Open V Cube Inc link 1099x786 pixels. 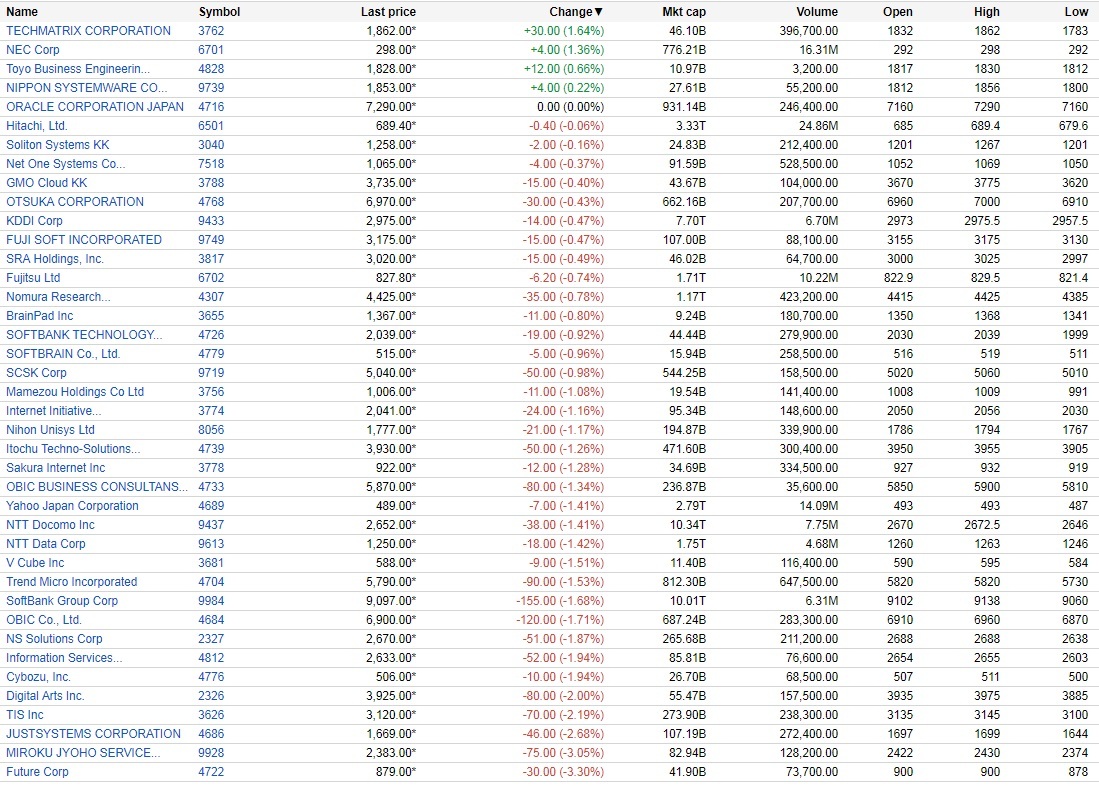pos(35,562)
